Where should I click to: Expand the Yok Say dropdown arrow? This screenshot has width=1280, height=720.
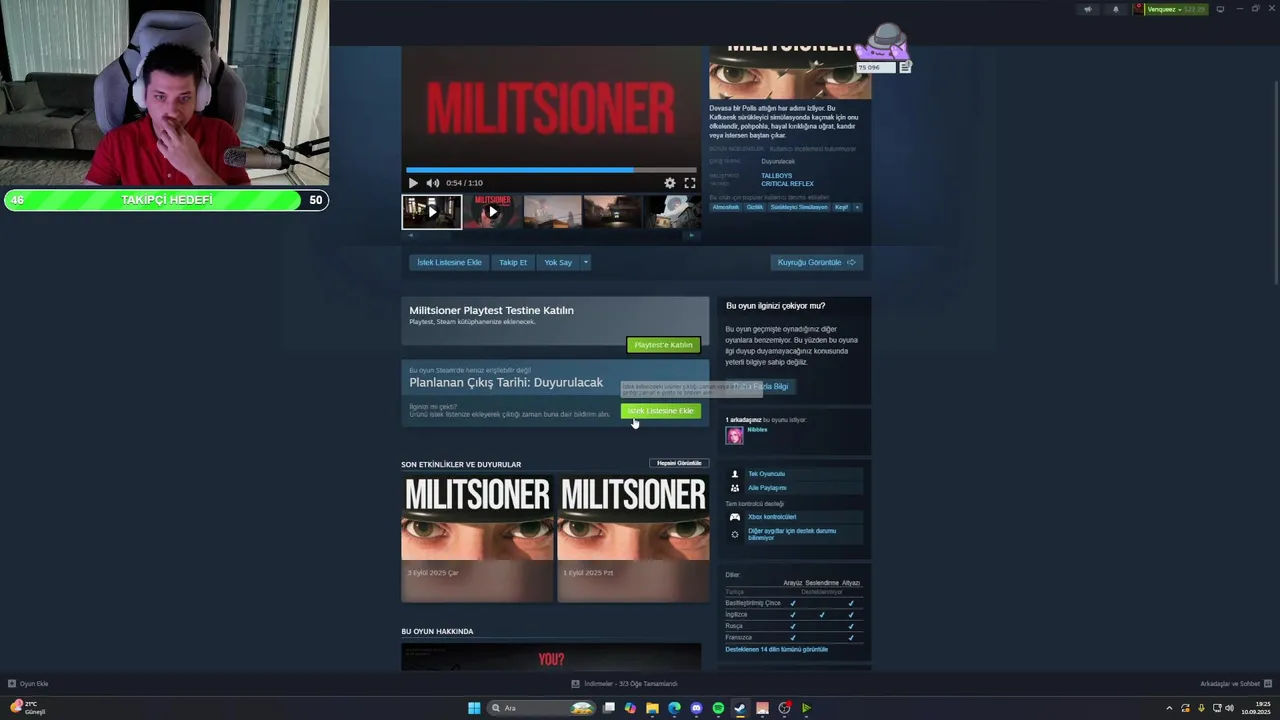(x=586, y=262)
